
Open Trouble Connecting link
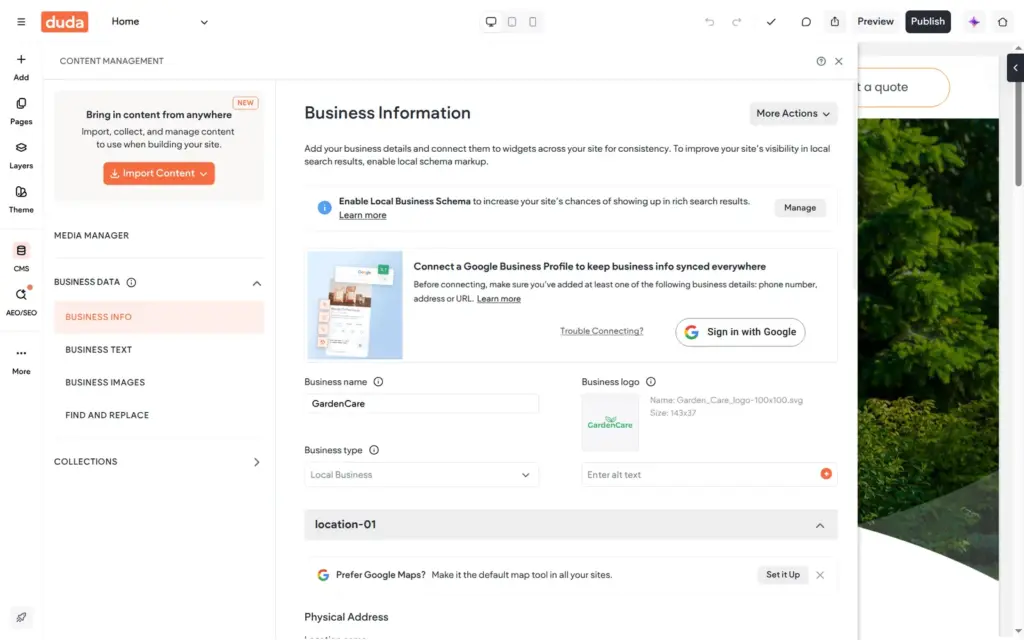click(601, 331)
